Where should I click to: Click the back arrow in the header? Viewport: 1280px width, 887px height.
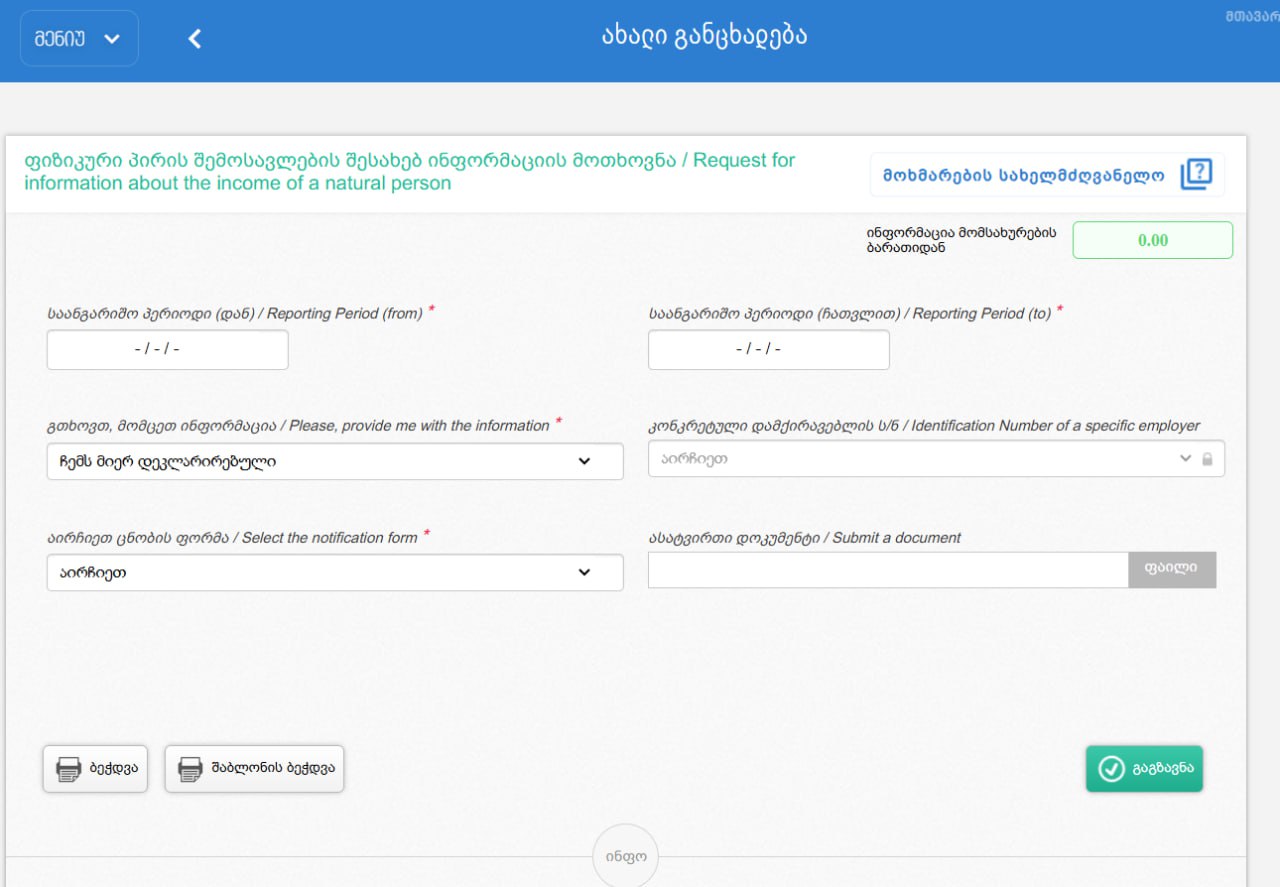195,39
